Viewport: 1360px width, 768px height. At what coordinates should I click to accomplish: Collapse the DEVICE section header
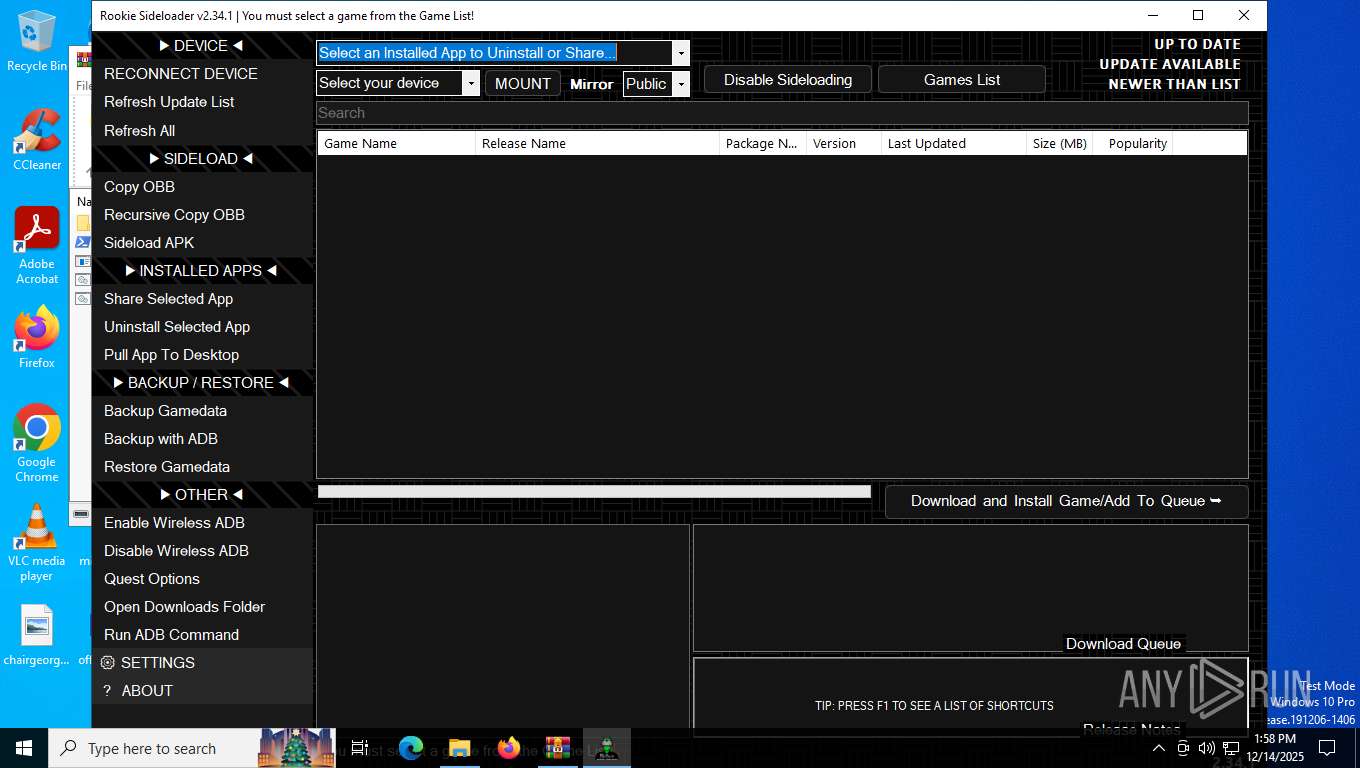point(202,46)
